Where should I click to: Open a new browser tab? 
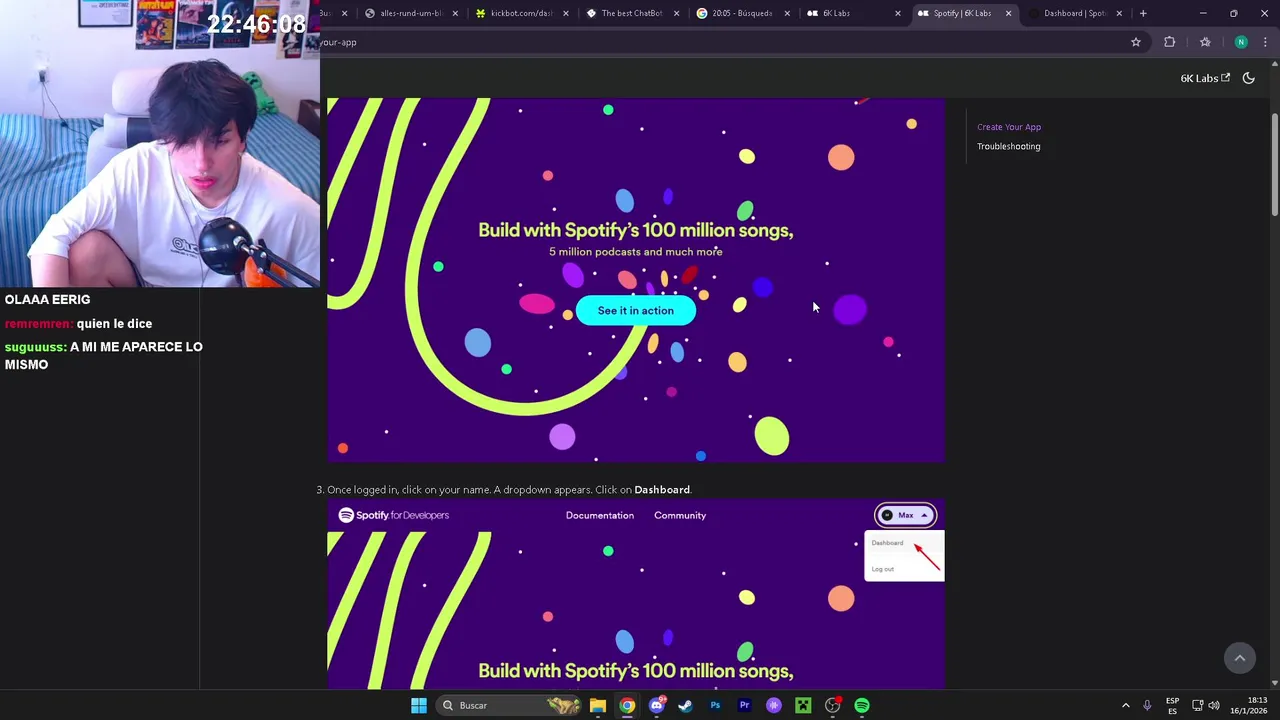point(1143,13)
